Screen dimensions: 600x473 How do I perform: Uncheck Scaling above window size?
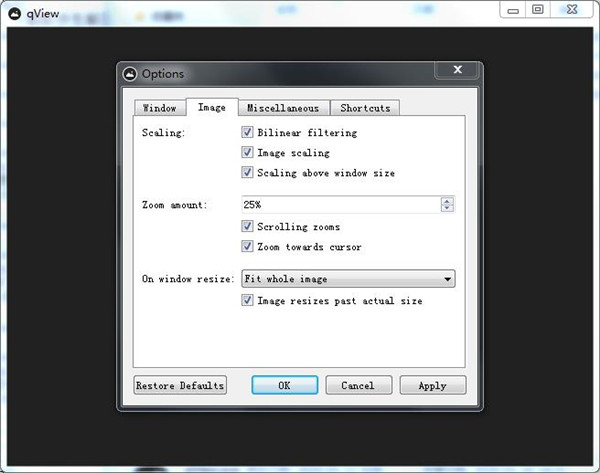tap(247, 173)
